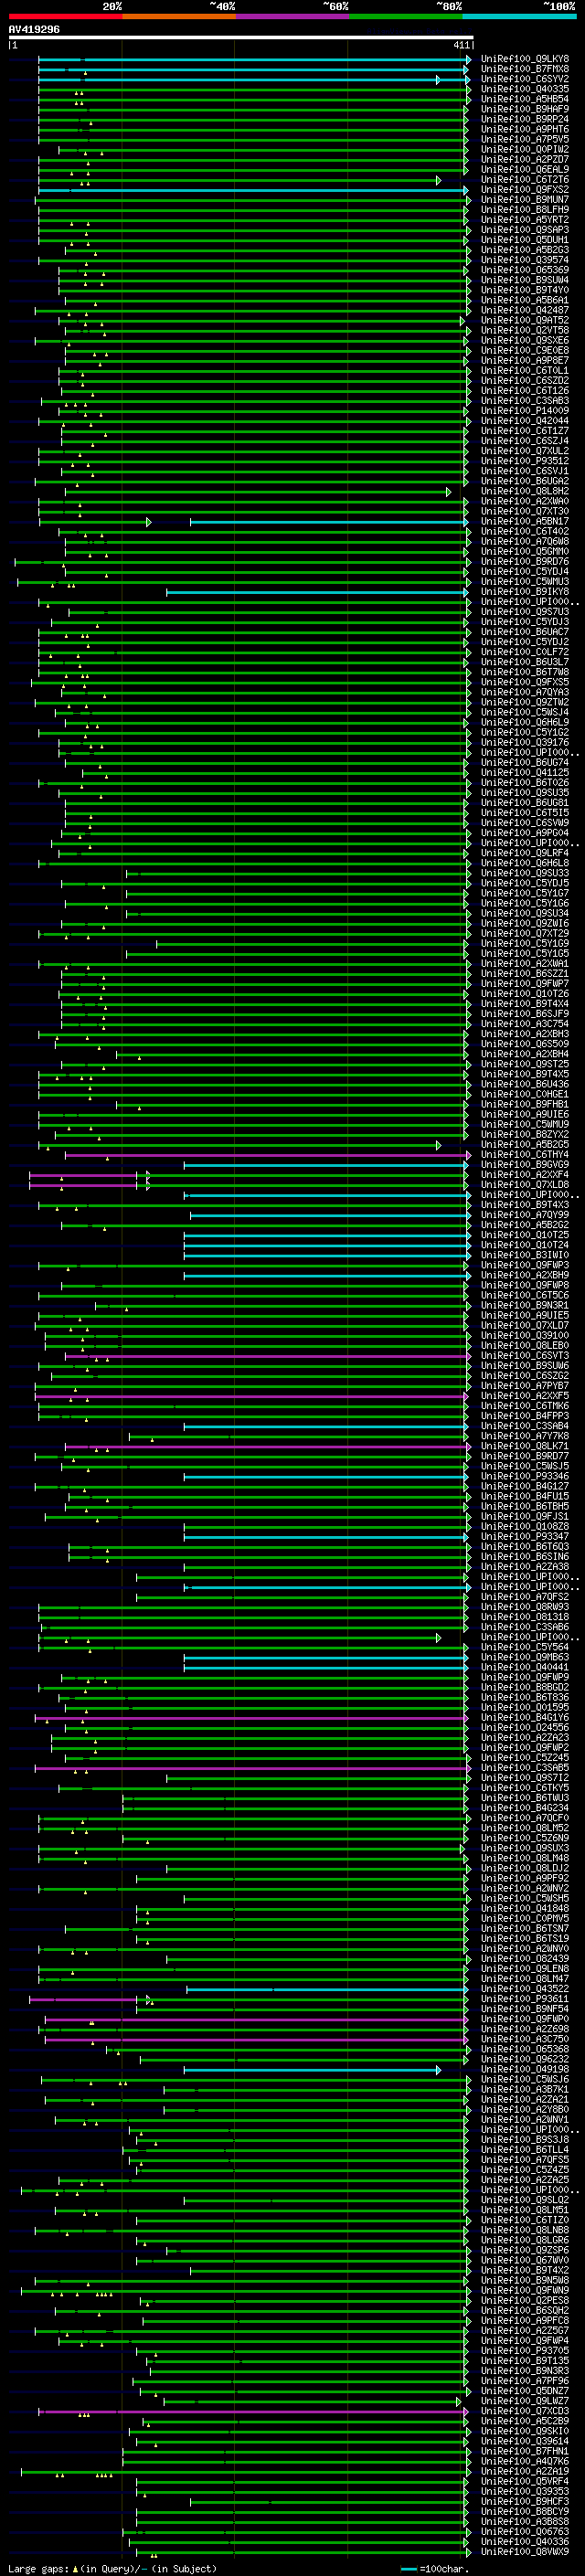Click the cyan alignment bar for UniRef100_Q9FXS2
Screen dimensions: 585x2576
point(253,190)
